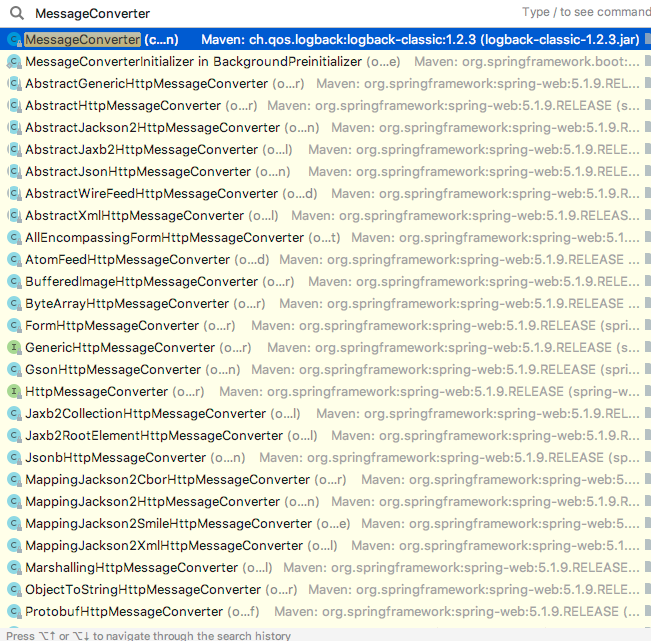The width and height of the screenshot is (651, 641).
Task: Click class icon for ByteArrayHttpMessageConverter
Action: (15, 304)
